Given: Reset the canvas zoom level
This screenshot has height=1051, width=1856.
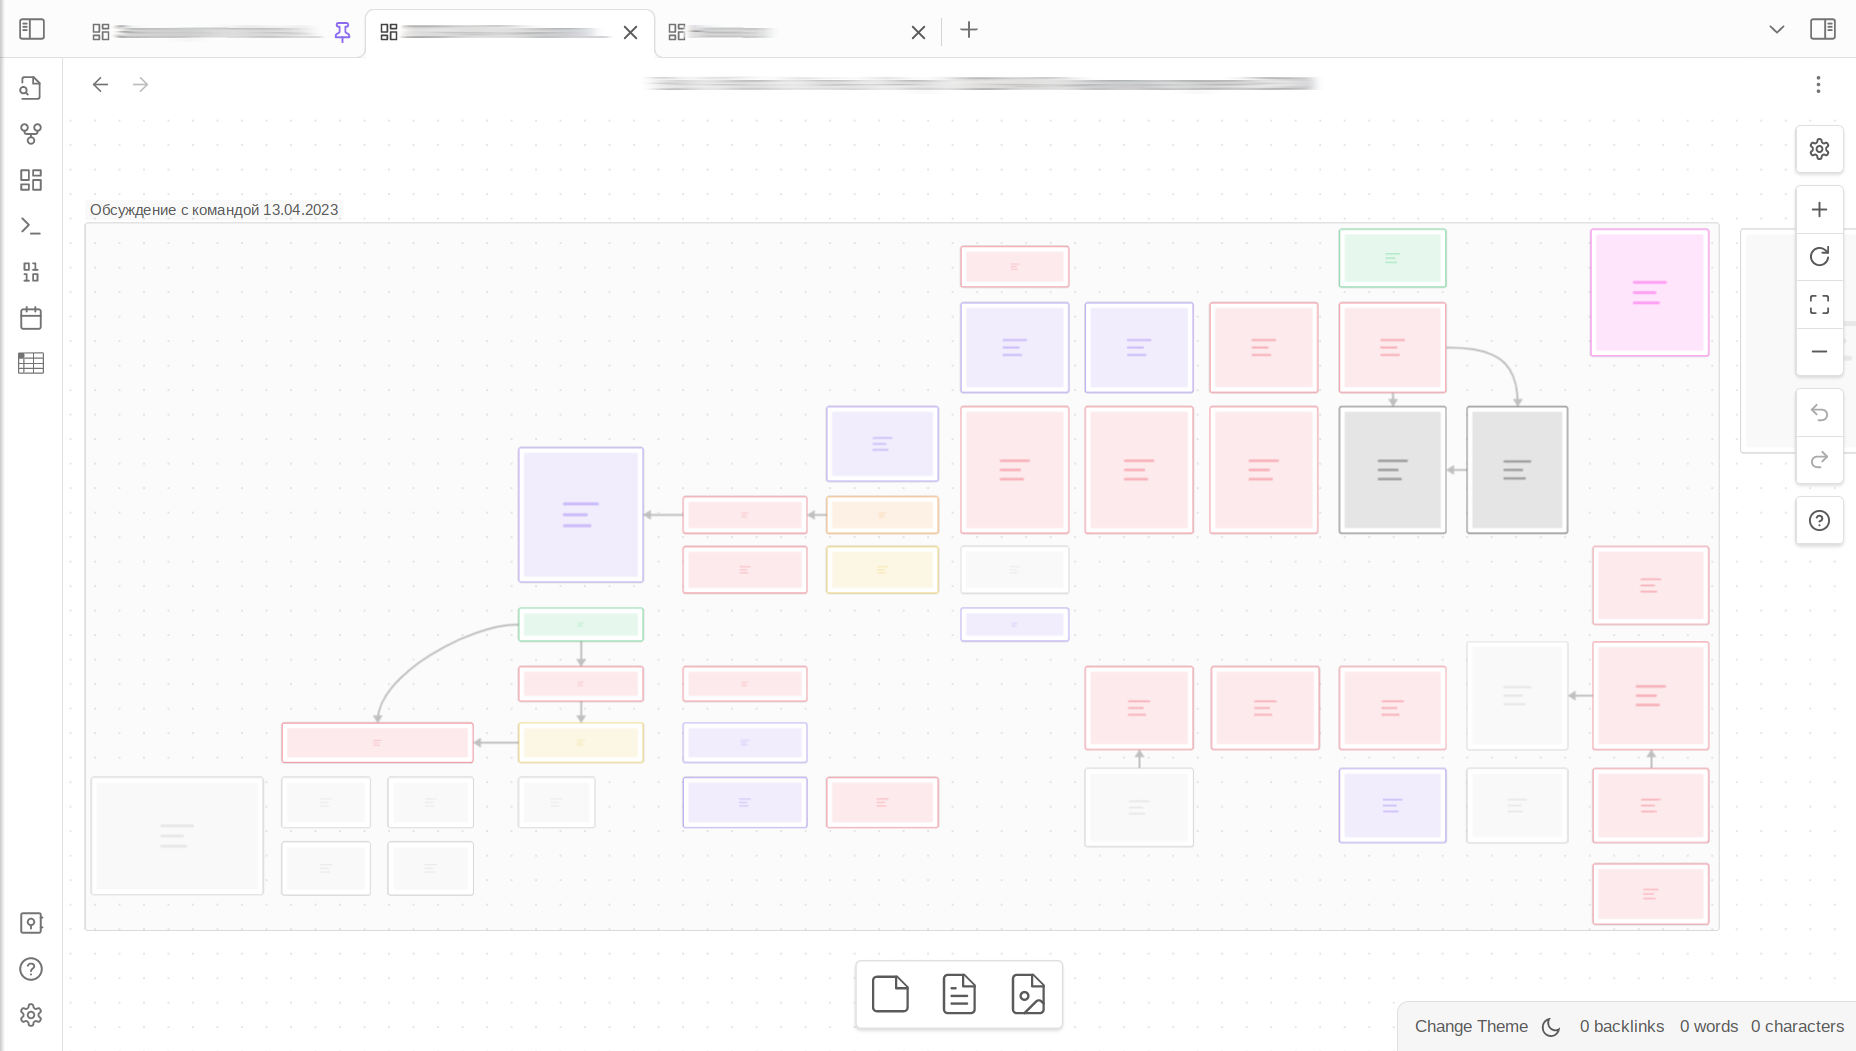Looking at the screenshot, I should [1819, 257].
